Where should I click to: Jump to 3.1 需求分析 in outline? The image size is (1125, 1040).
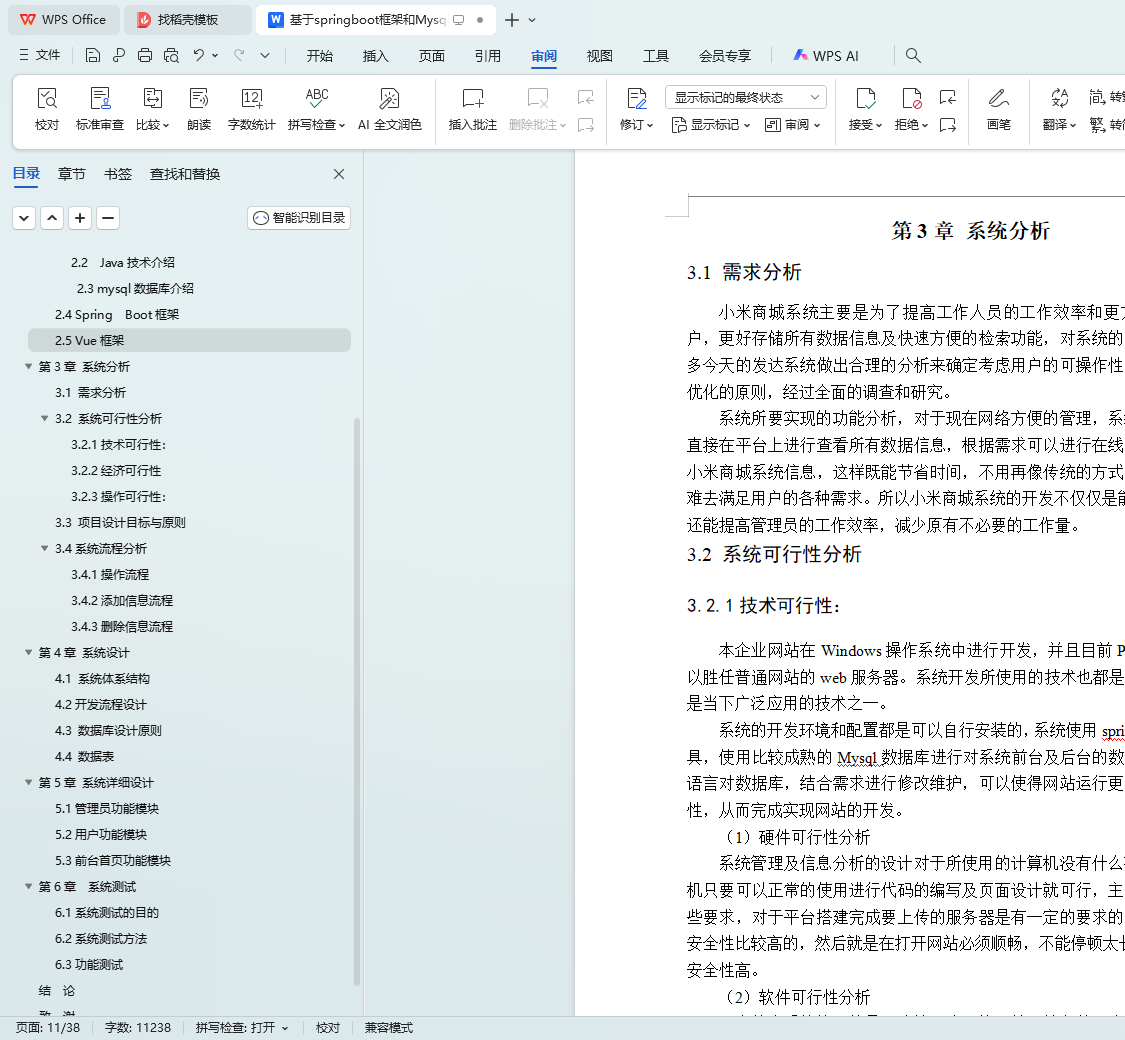(90, 392)
